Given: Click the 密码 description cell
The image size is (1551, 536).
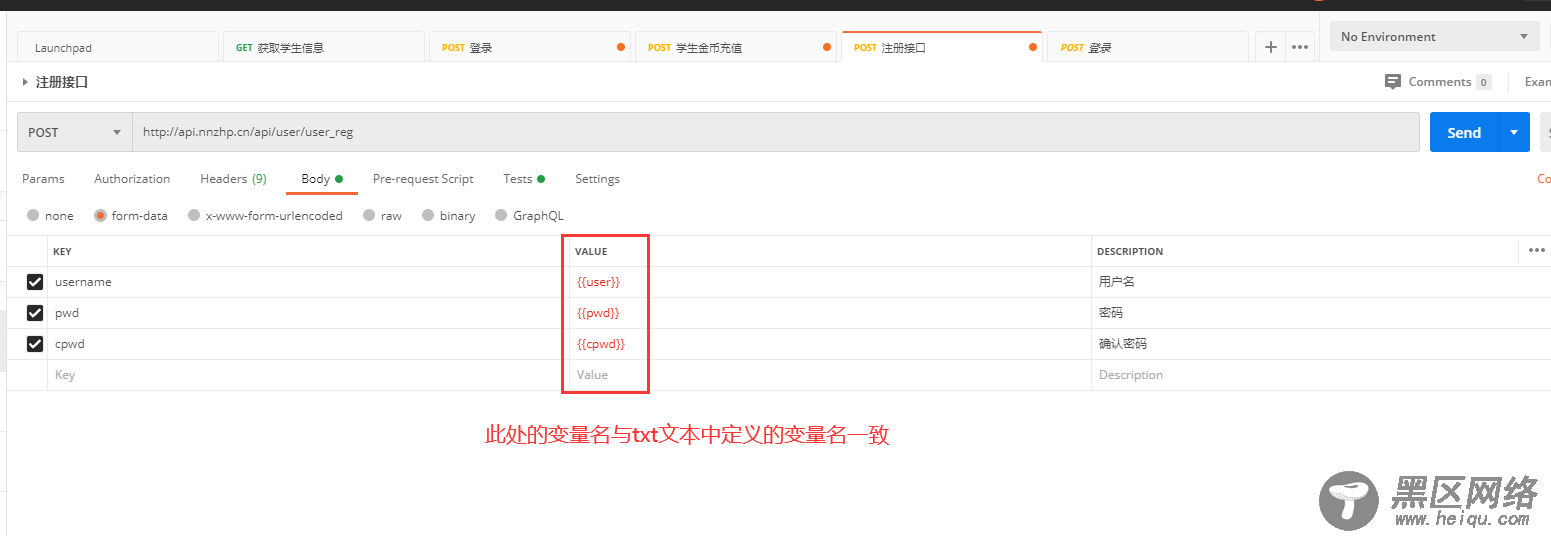Looking at the screenshot, I should pyautogui.click(x=1320, y=313).
